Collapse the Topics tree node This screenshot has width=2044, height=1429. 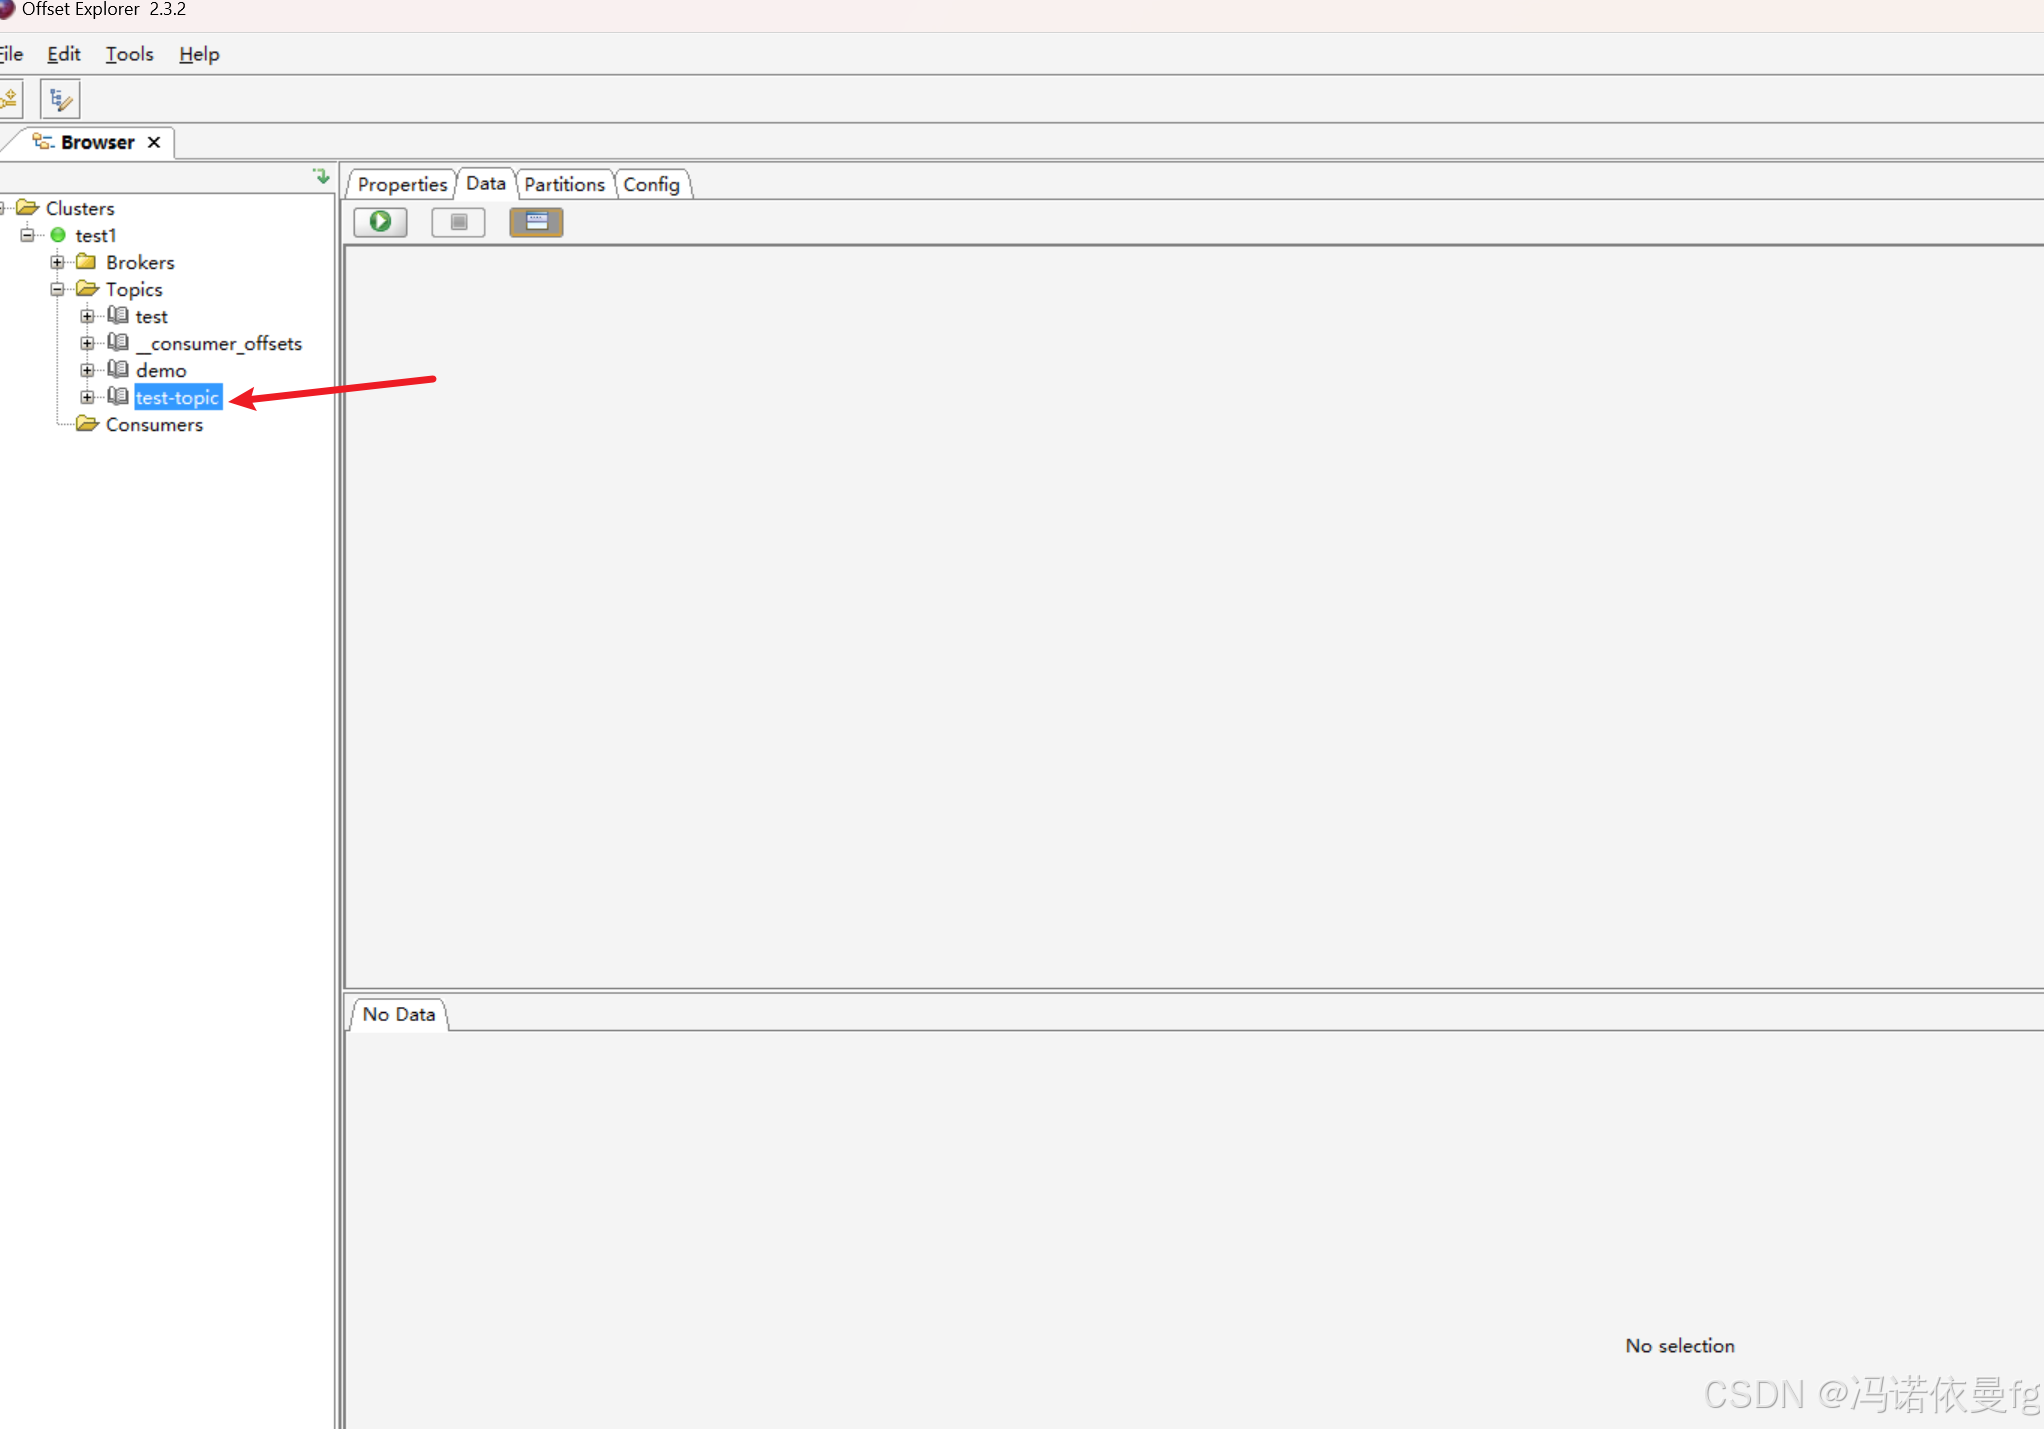[58, 289]
